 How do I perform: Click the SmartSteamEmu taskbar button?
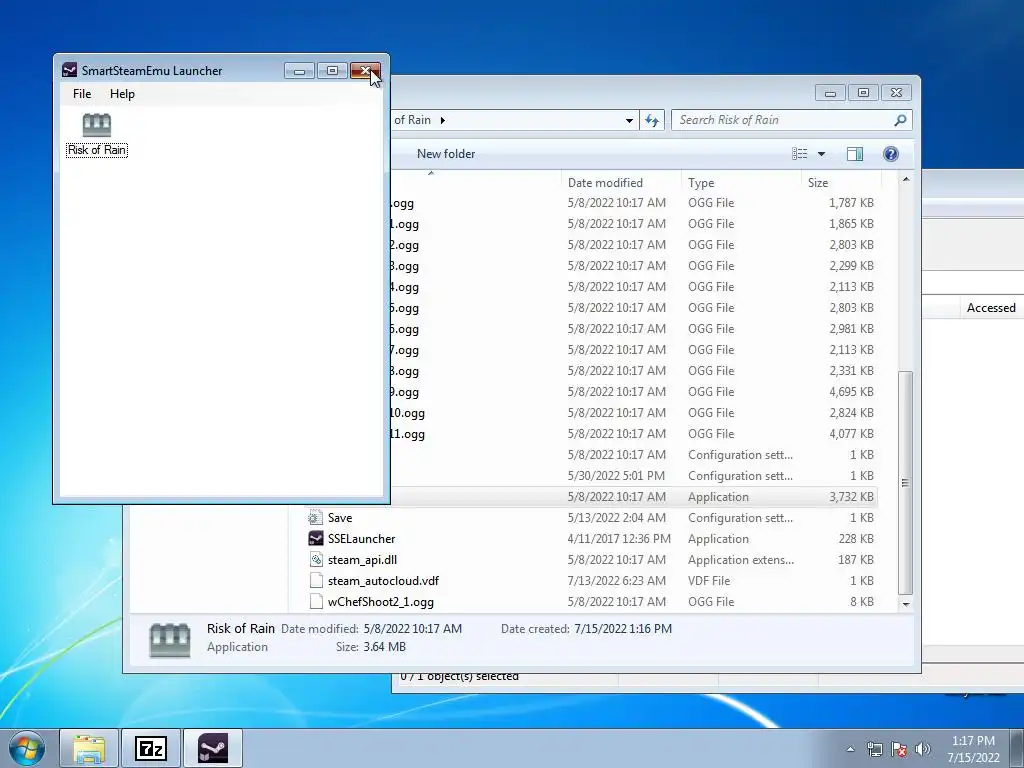pyautogui.click(x=213, y=748)
